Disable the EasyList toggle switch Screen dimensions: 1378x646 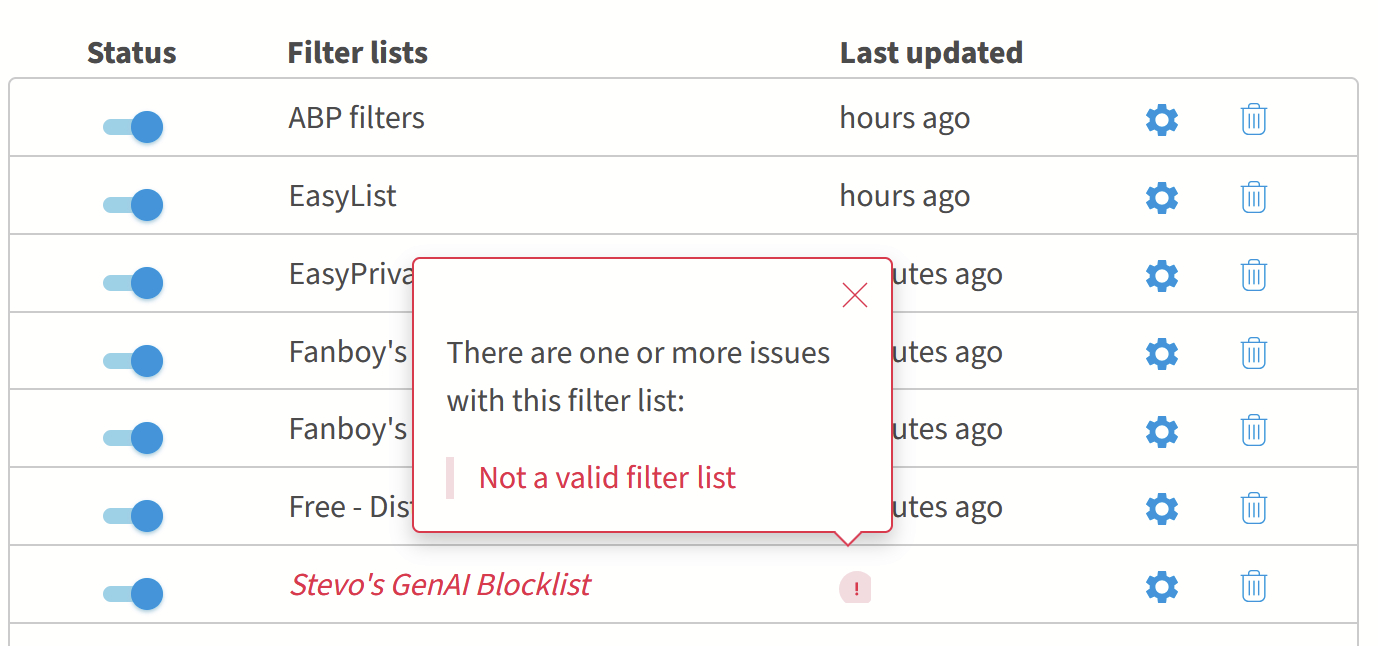(x=133, y=205)
